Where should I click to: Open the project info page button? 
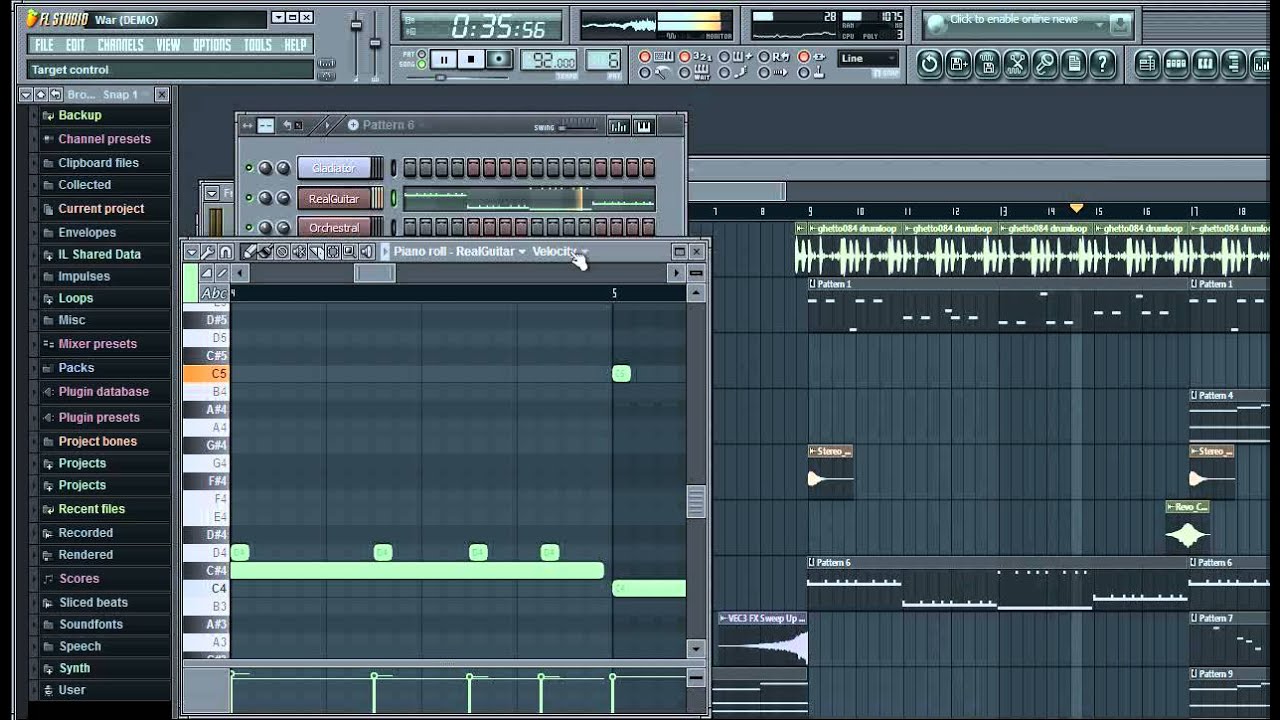point(1074,64)
